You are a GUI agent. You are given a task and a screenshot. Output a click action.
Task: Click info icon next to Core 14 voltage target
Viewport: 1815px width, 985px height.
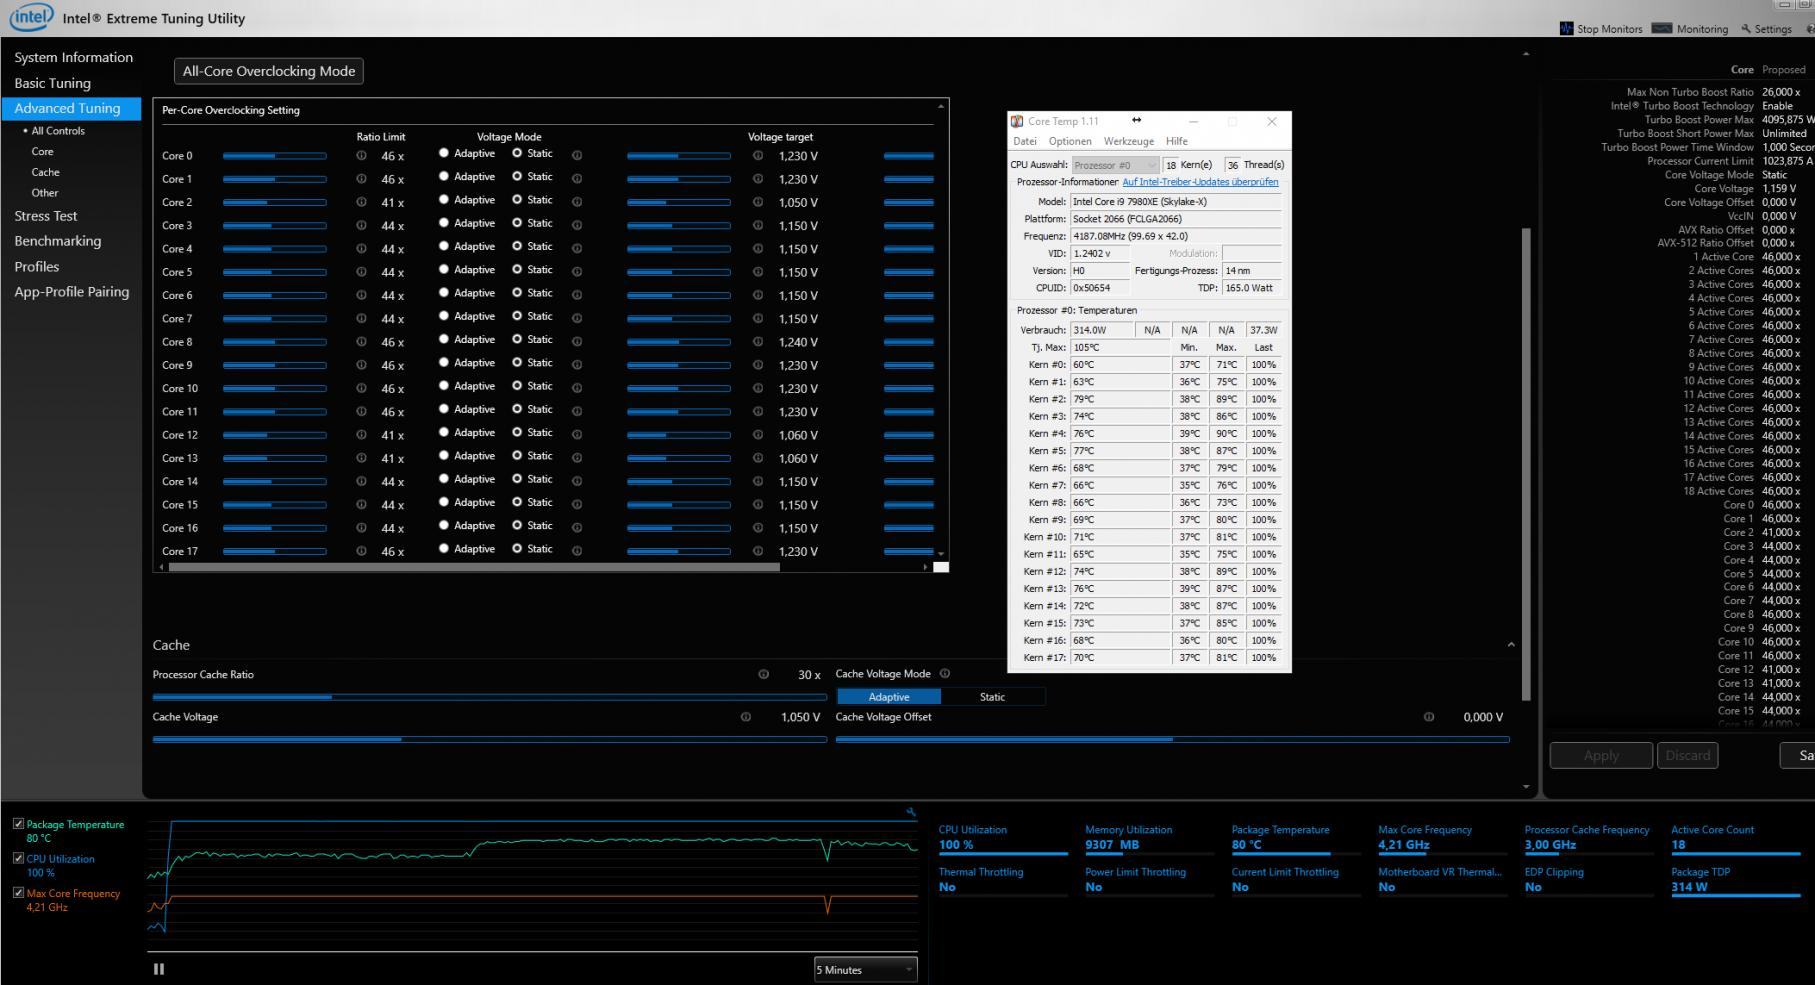pos(758,481)
